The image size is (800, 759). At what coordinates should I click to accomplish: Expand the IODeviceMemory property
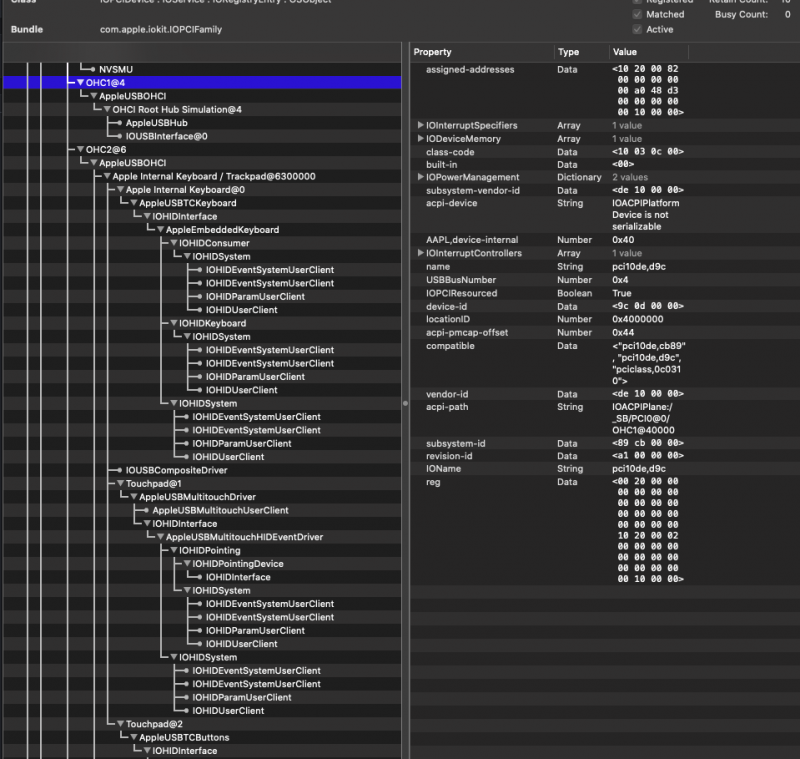click(x=420, y=138)
